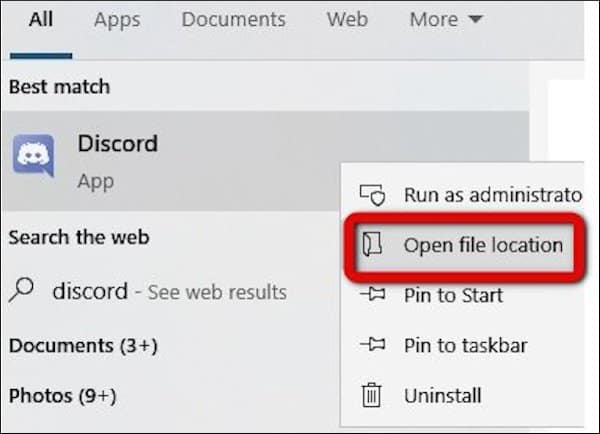Click the Discord app icon

pos(33,156)
